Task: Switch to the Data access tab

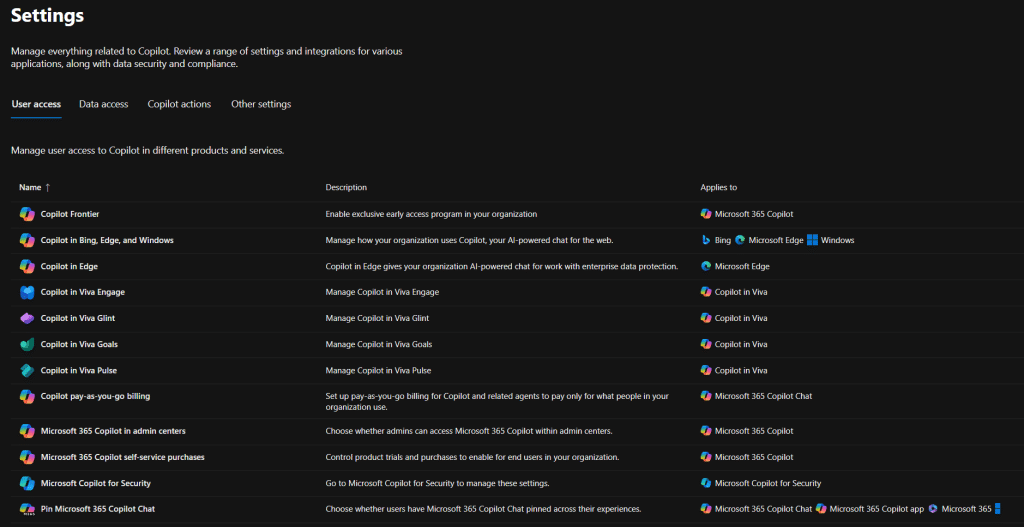Action: pos(104,104)
